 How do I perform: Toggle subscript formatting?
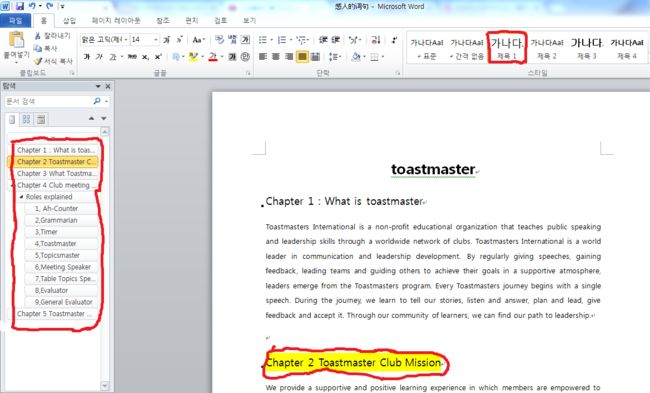[x=145, y=57]
